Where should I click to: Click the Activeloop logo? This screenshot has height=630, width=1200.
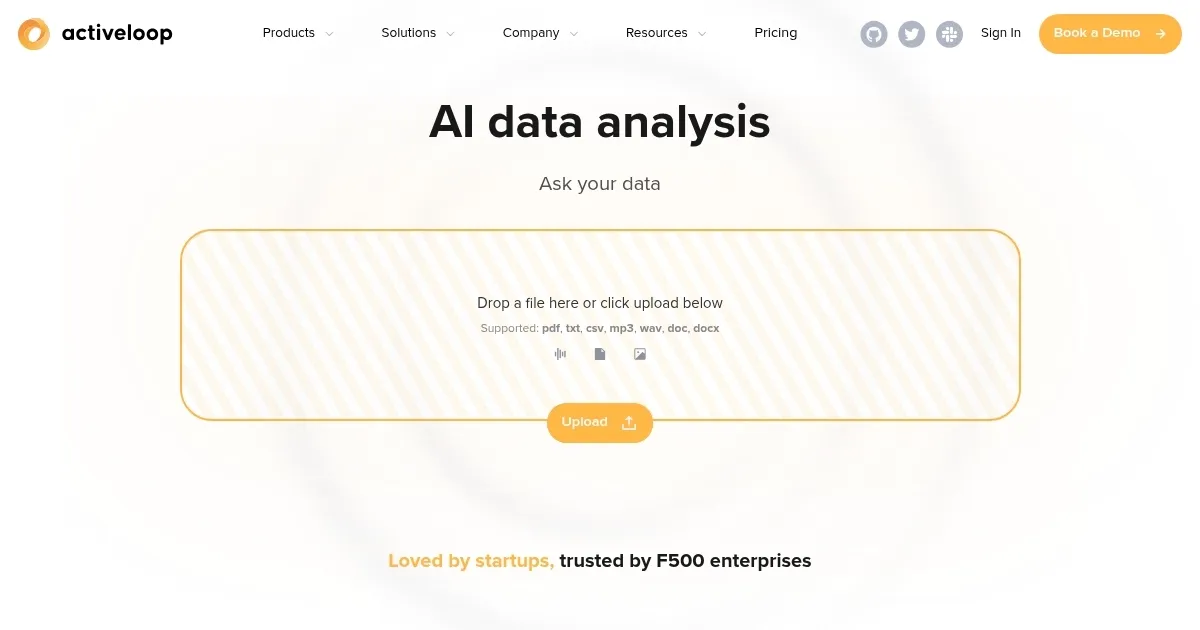tap(94, 33)
